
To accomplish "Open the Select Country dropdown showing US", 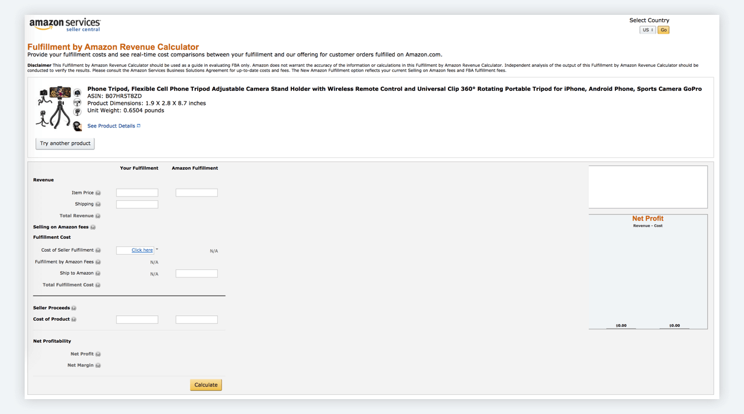I will [647, 30].
